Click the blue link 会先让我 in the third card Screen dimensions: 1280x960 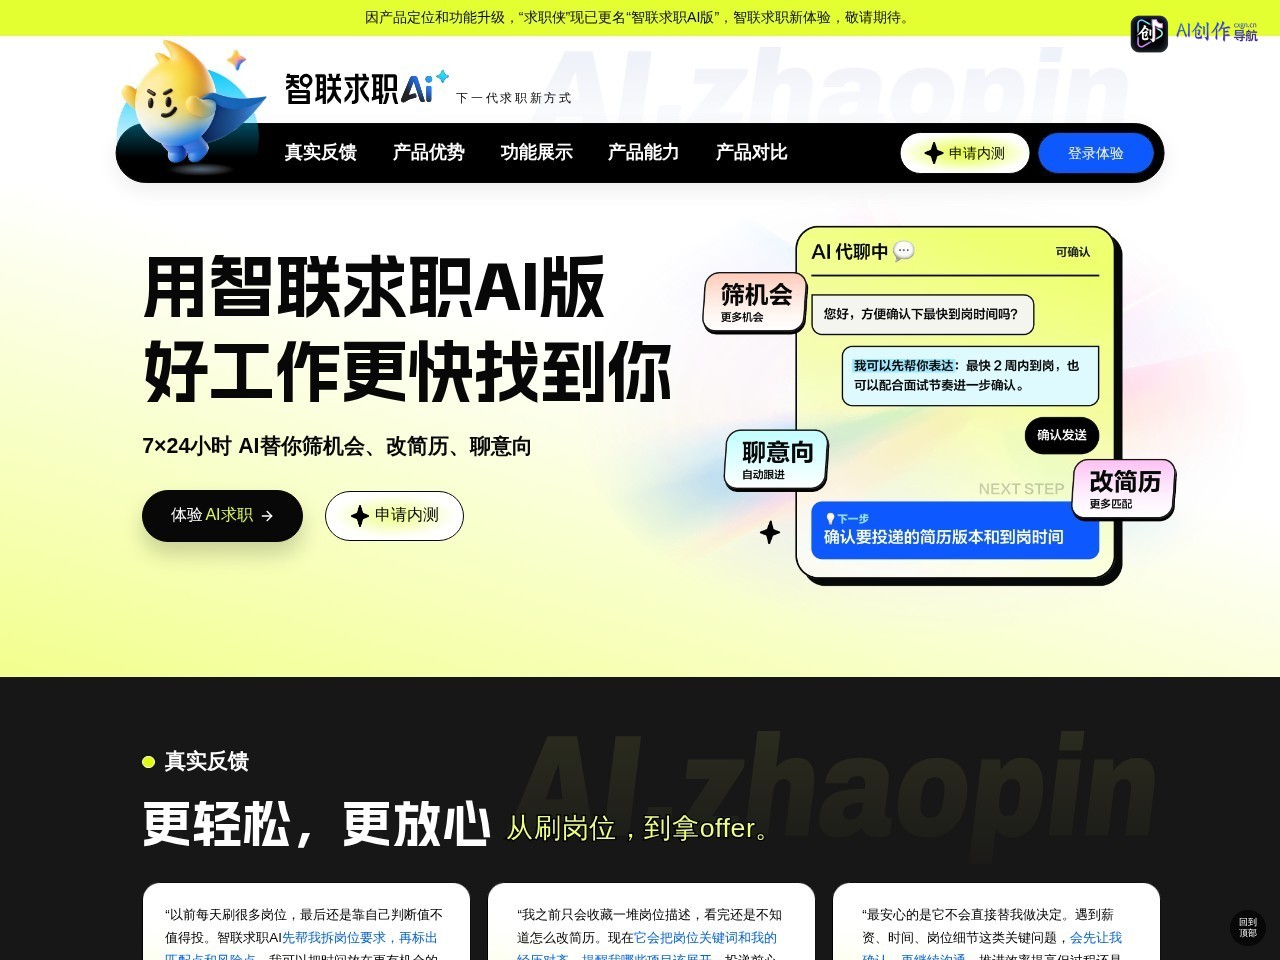(x=1096, y=938)
